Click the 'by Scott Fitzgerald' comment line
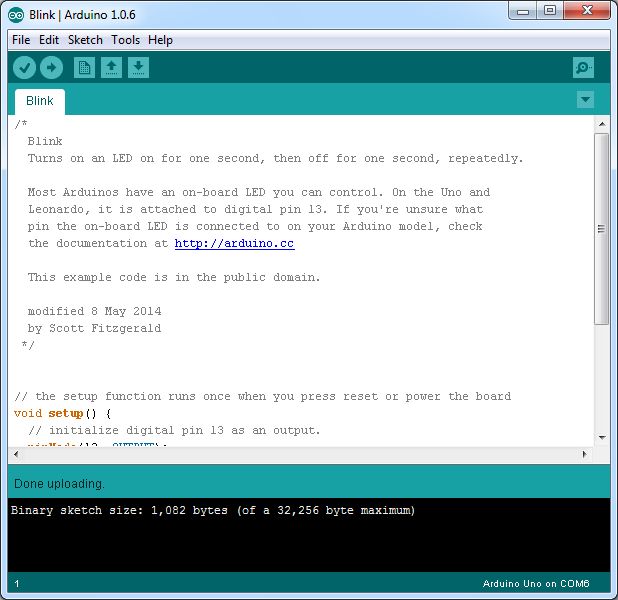The width and height of the screenshot is (618, 600). pyautogui.click(x=94, y=328)
